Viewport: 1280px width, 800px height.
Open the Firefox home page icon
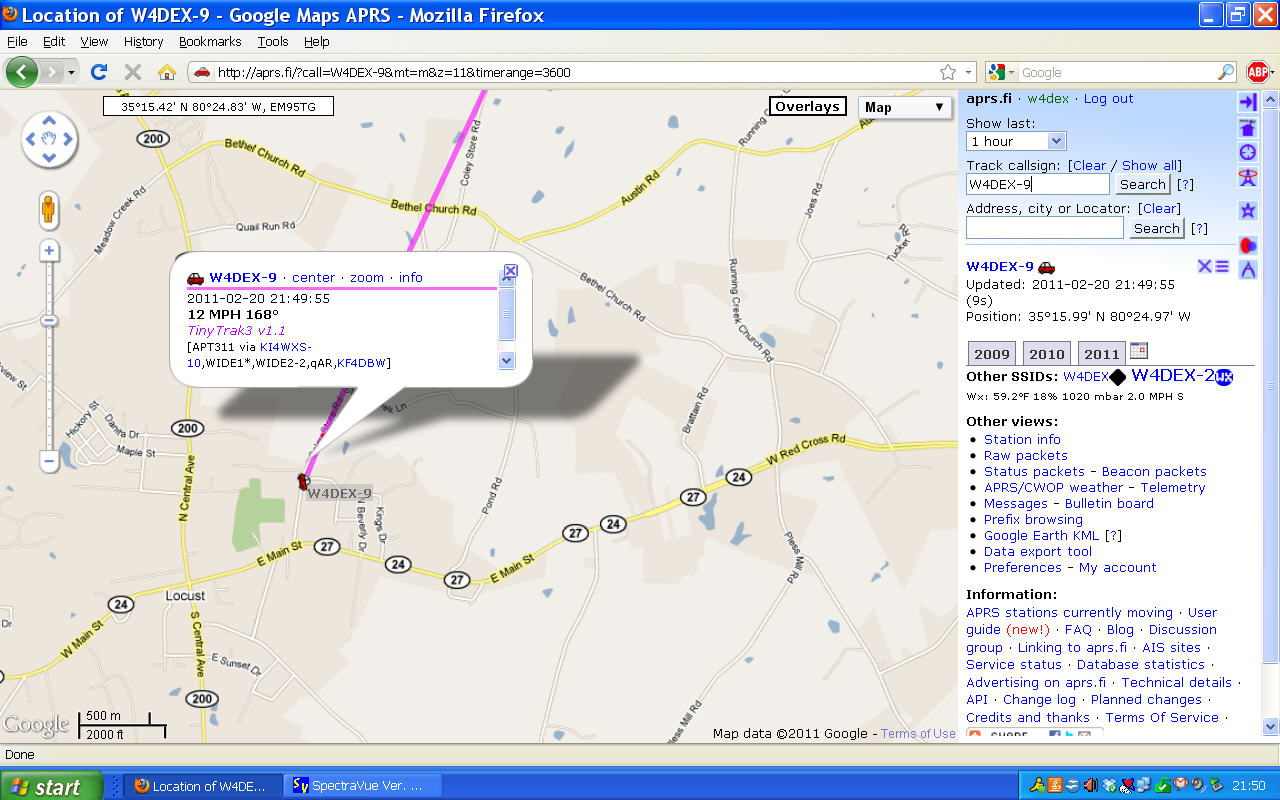tap(167, 72)
